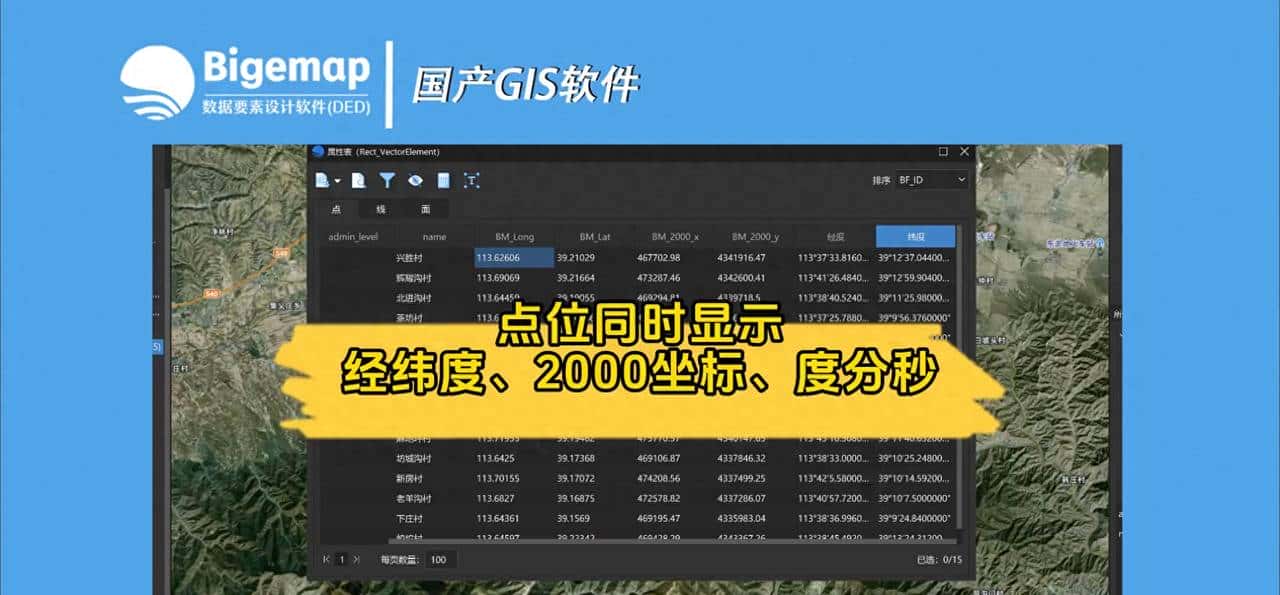
Task: Expand the export icon's dropdown arrow
Action: tap(338, 181)
